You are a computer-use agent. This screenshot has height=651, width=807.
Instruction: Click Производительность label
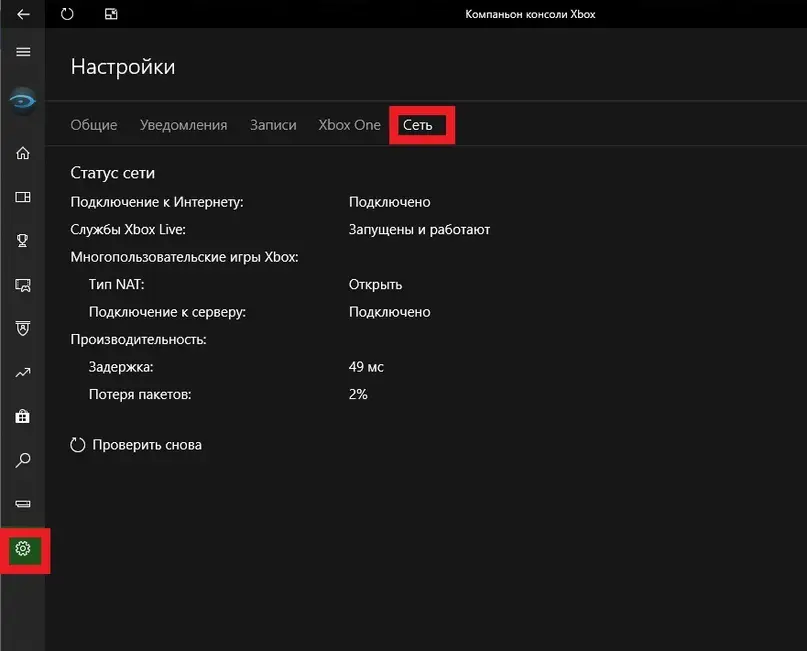pos(138,340)
